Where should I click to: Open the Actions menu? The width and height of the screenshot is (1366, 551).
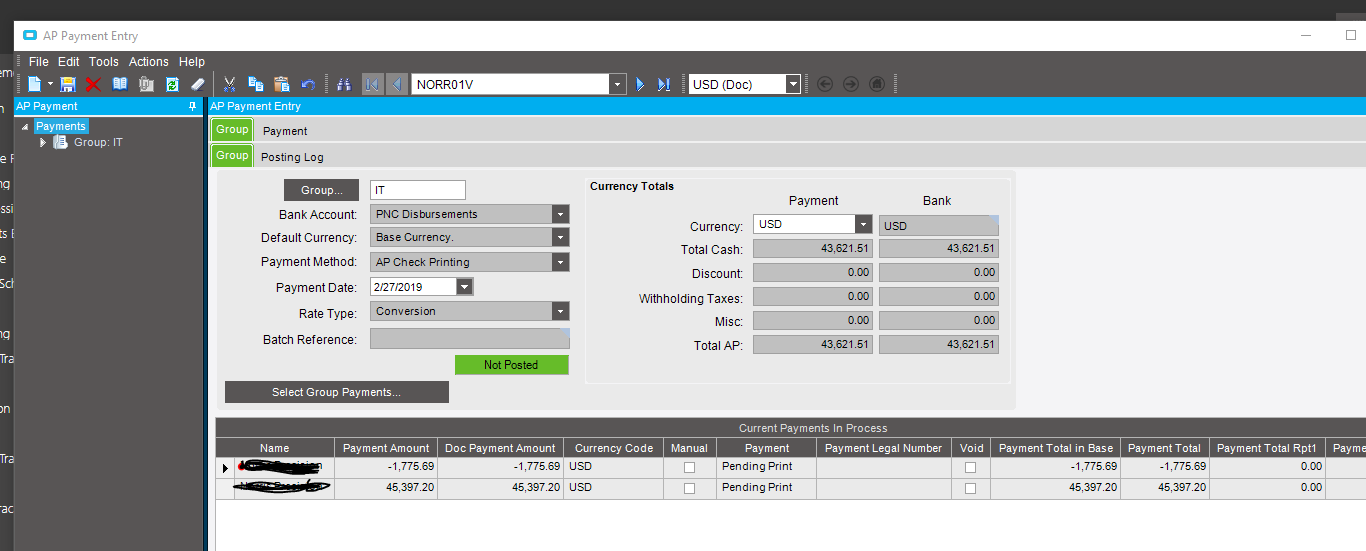(149, 62)
